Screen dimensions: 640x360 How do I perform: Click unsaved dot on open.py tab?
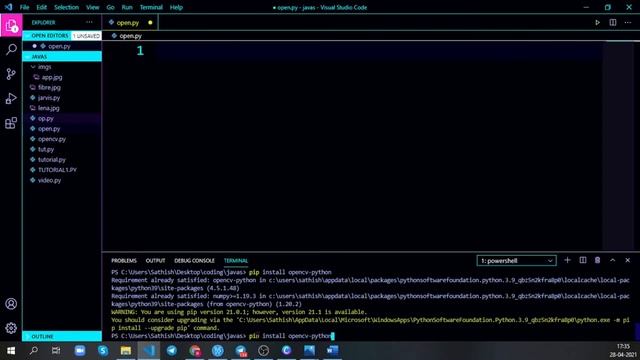coord(150,22)
